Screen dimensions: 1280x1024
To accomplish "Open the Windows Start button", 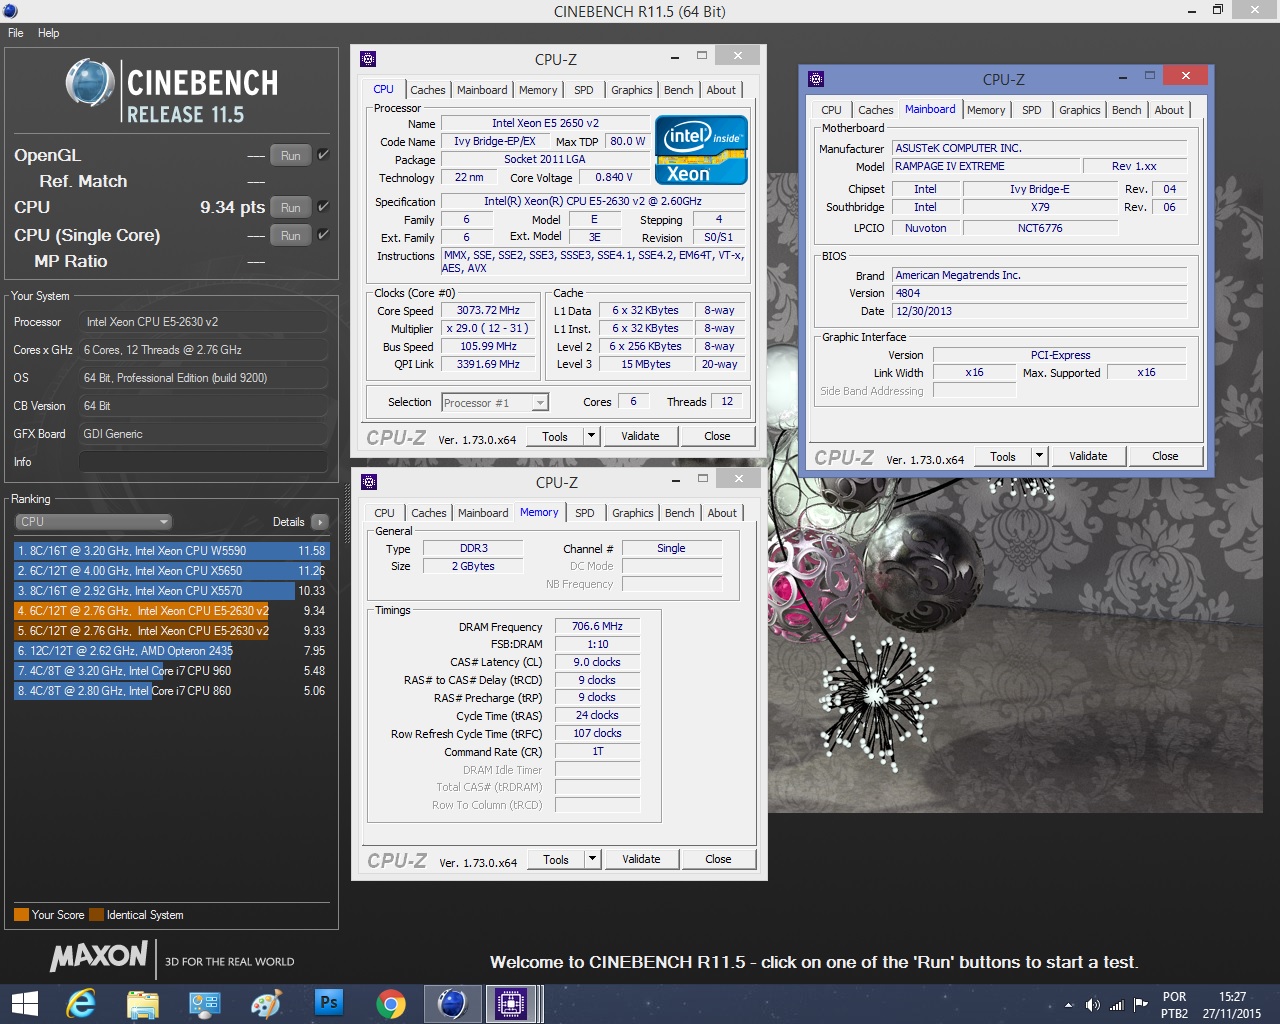I will tap(25, 1003).
